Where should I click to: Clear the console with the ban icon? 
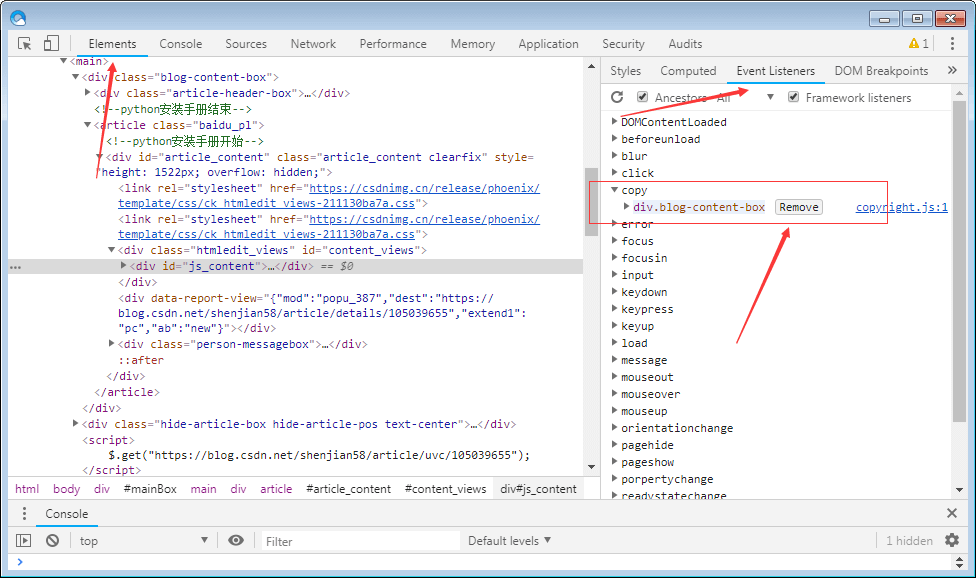click(52, 540)
